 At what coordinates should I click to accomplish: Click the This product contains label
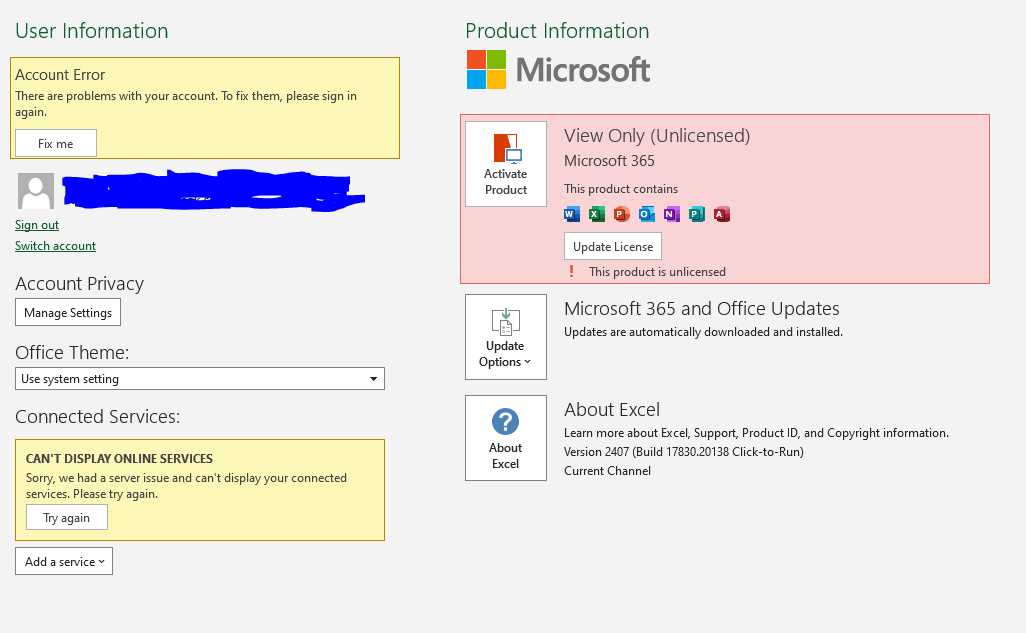[621, 189]
